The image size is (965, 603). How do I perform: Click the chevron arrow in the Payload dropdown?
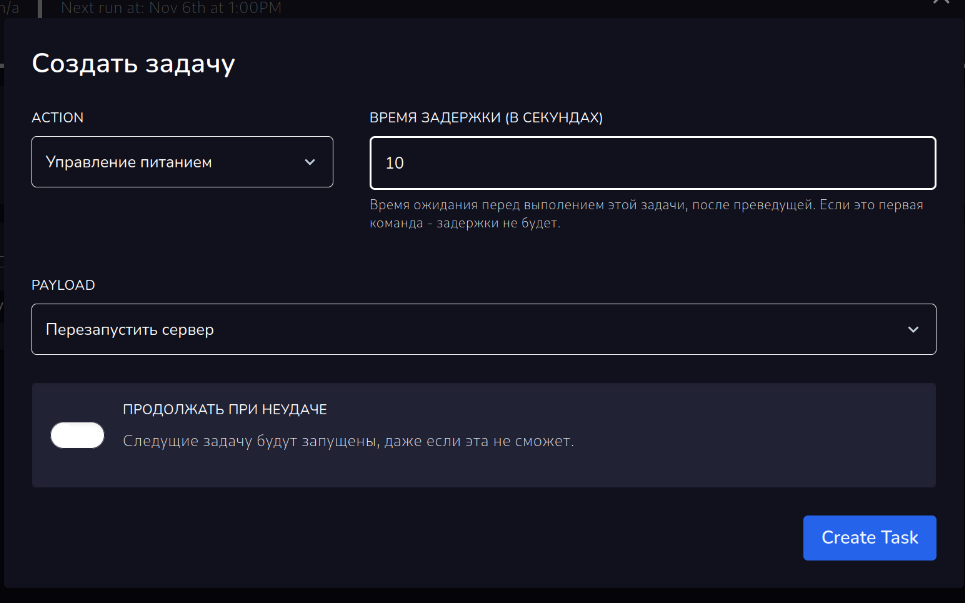pyautogui.click(x=912, y=329)
